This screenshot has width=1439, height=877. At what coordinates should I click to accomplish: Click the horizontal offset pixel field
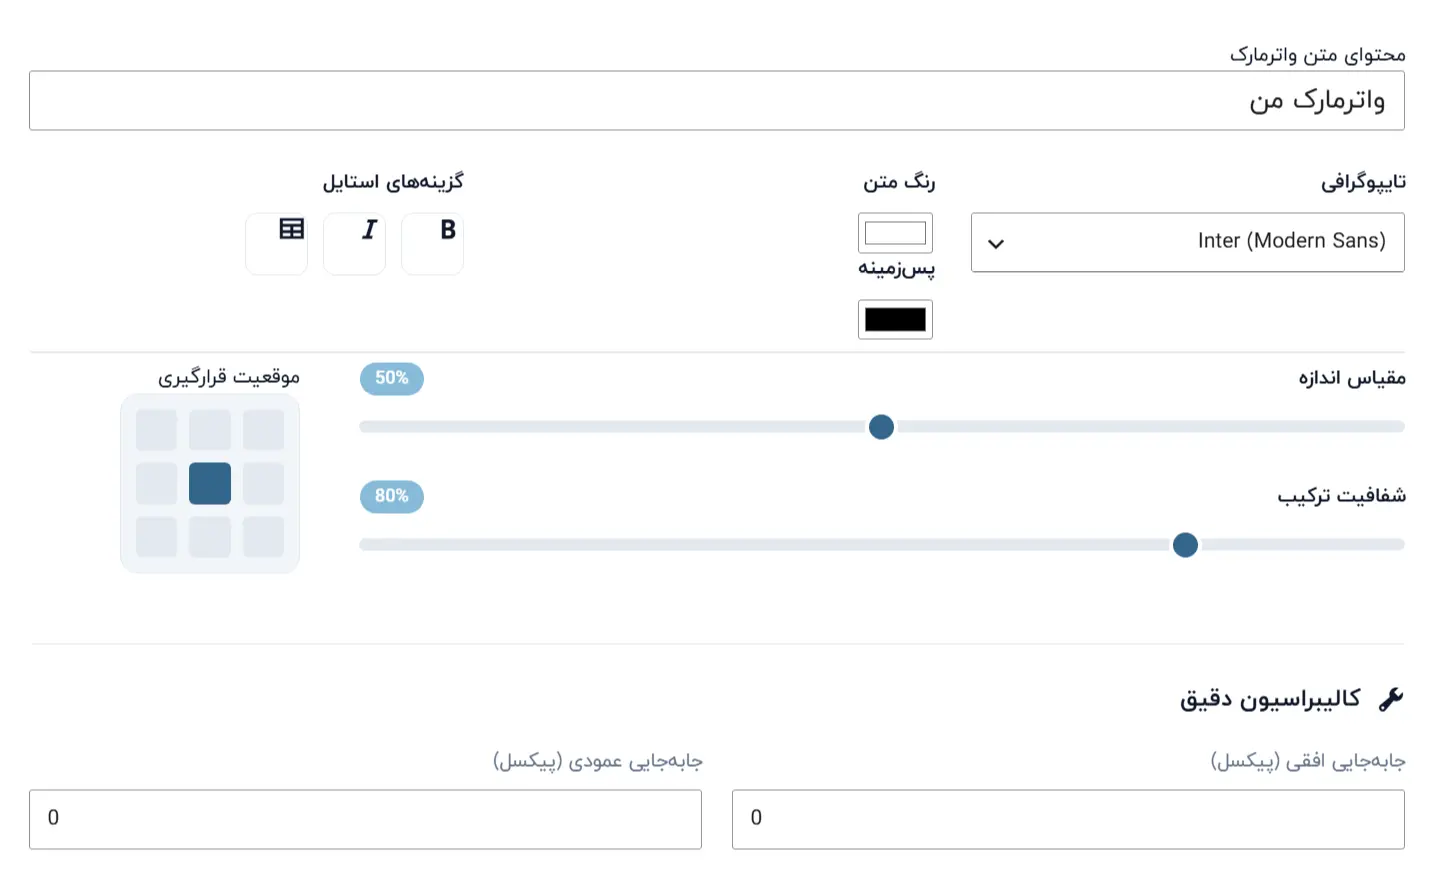(x=1068, y=819)
